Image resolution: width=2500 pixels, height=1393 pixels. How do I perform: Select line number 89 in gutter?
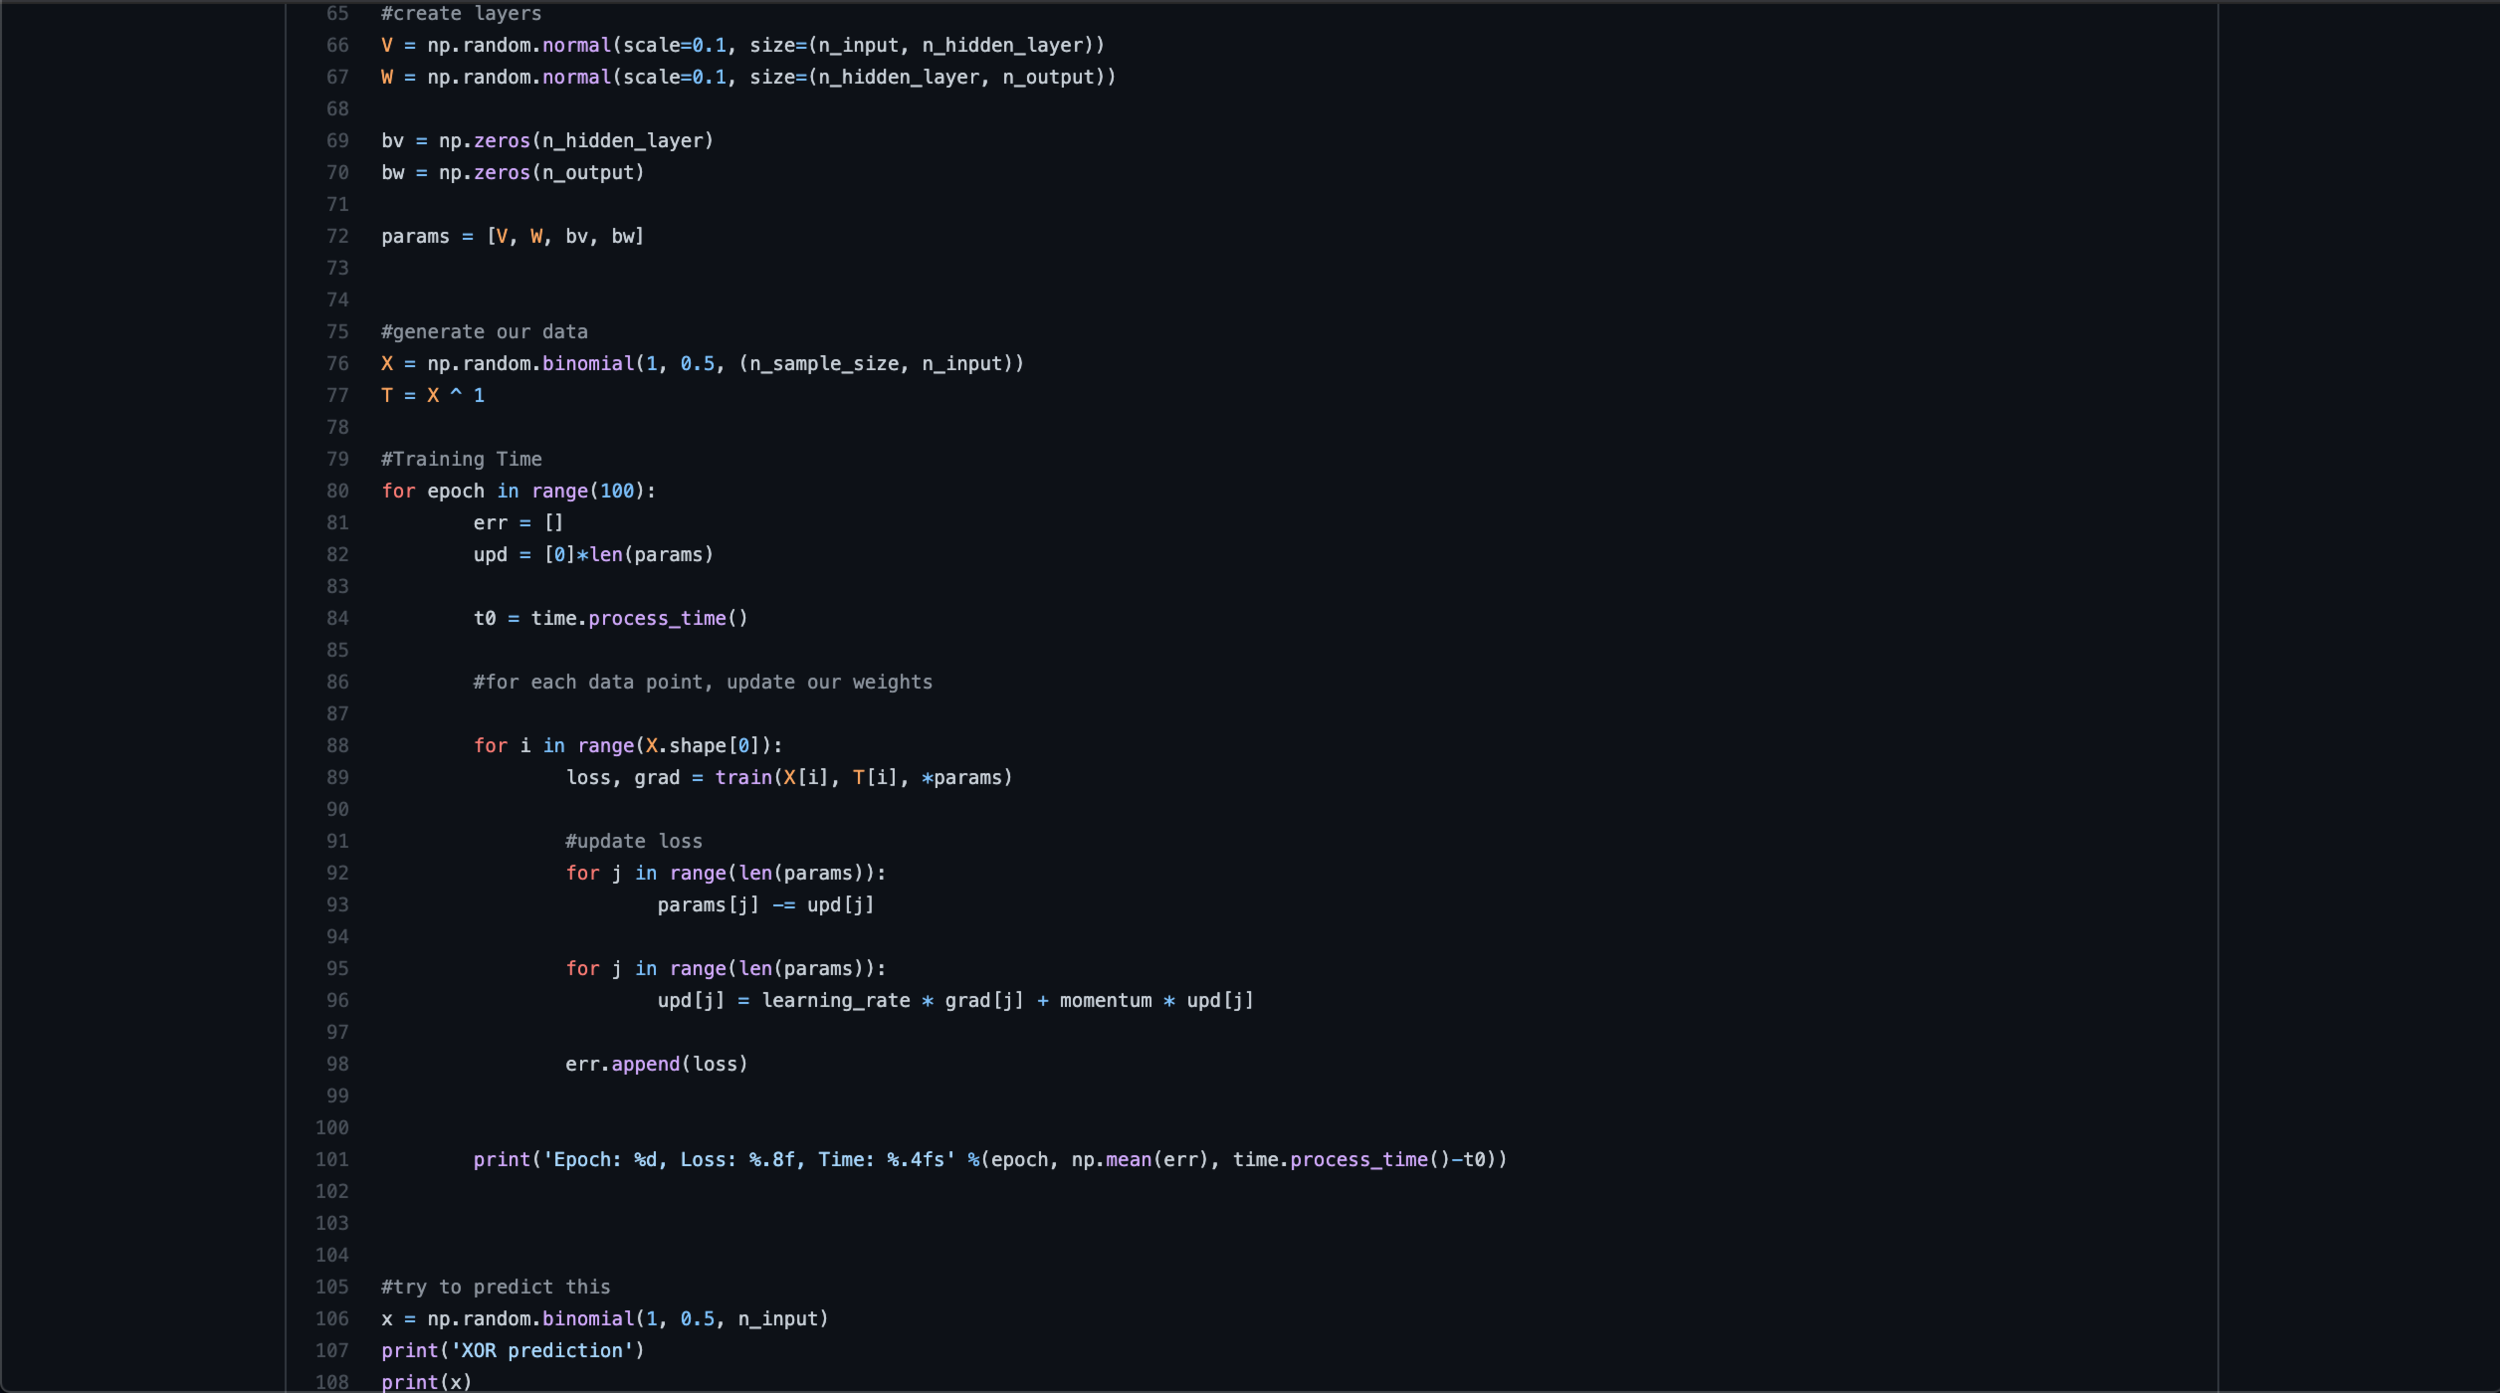pyautogui.click(x=337, y=778)
